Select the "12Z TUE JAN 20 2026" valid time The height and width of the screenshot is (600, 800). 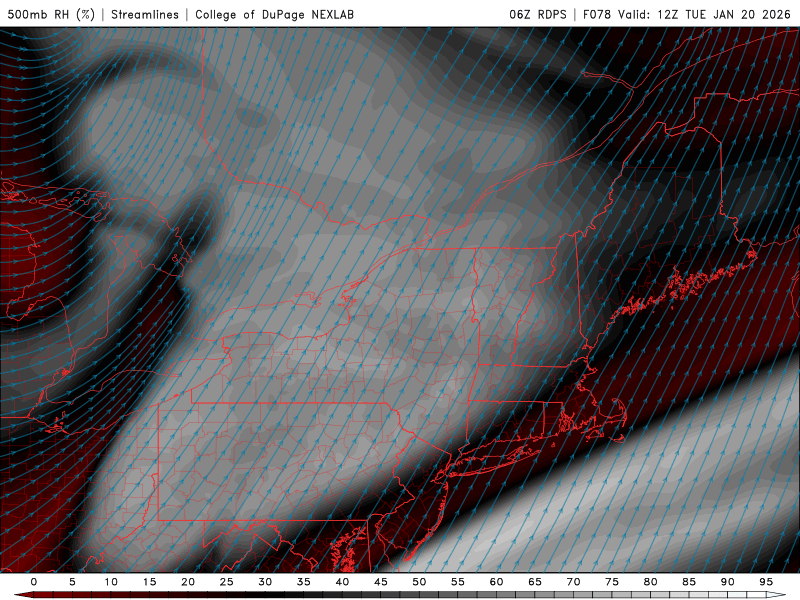coord(724,14)
